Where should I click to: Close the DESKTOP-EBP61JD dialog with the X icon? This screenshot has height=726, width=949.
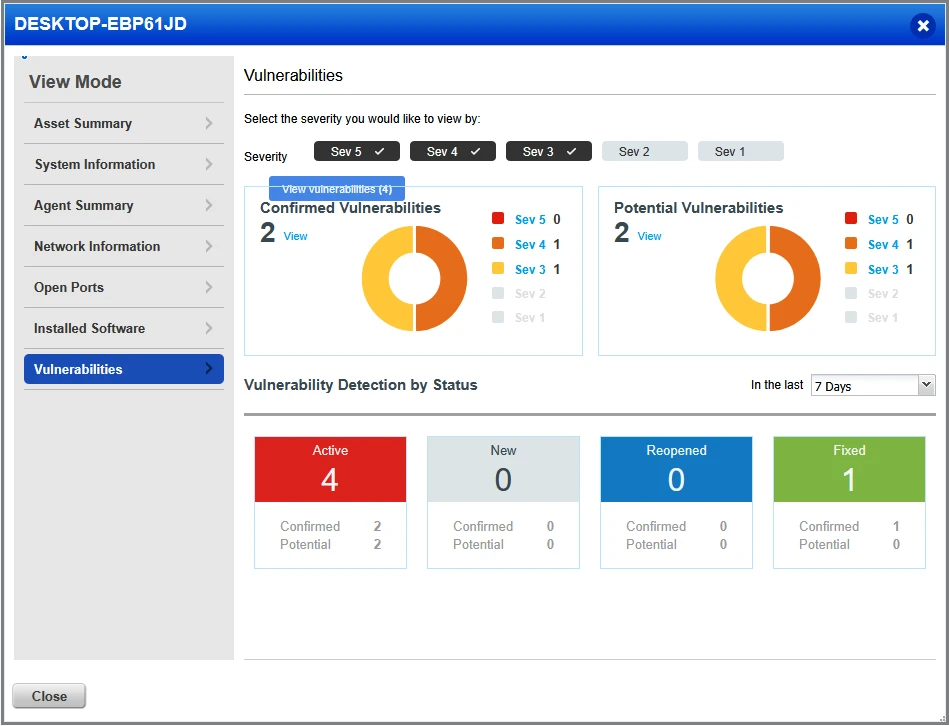(922, 25)
